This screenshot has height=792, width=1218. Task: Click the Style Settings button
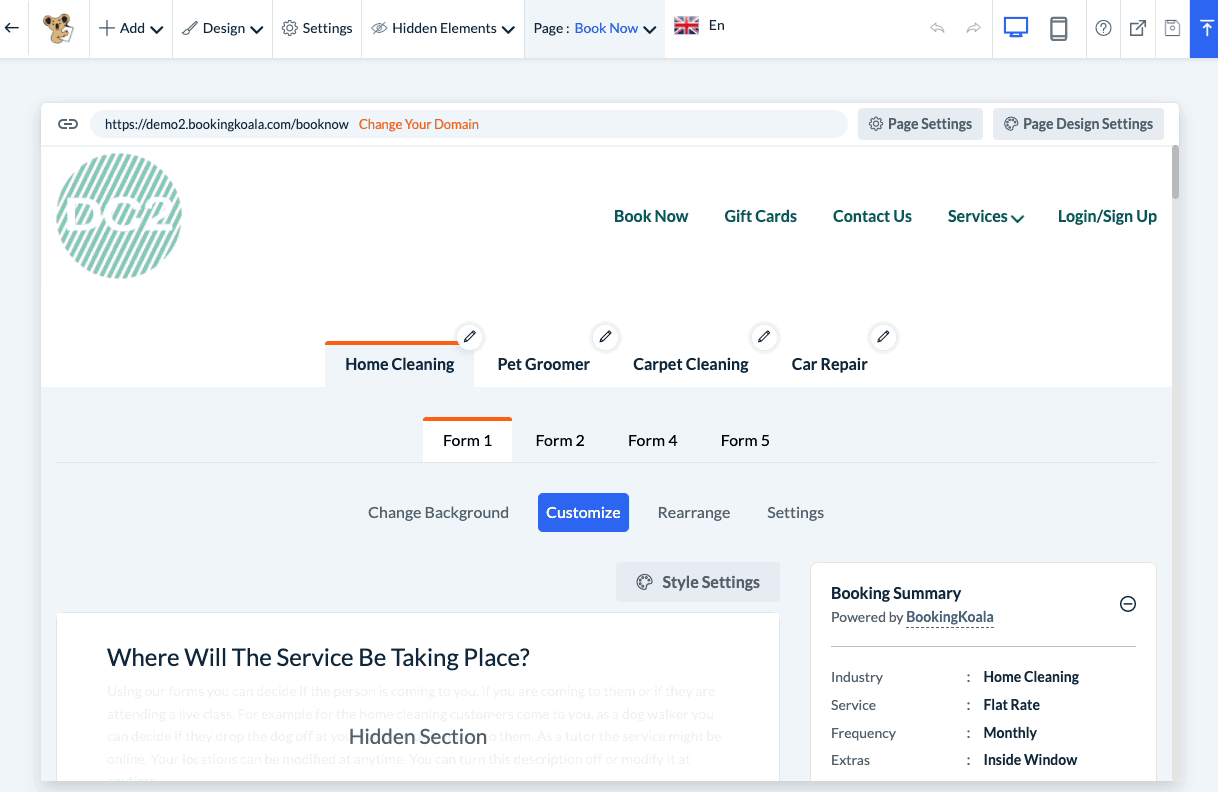(x=698, y=582)
